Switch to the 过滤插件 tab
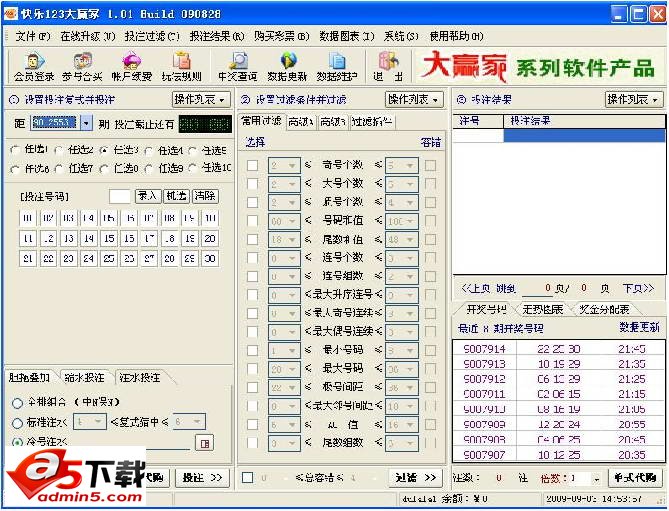 [x=372, y=122]
